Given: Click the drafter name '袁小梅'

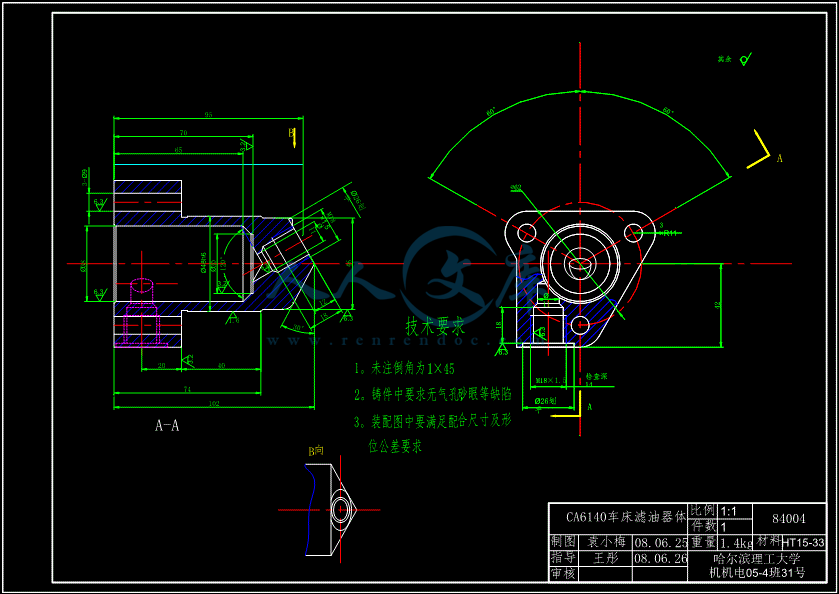Looking at the screenshot, I should coord(606,542).
